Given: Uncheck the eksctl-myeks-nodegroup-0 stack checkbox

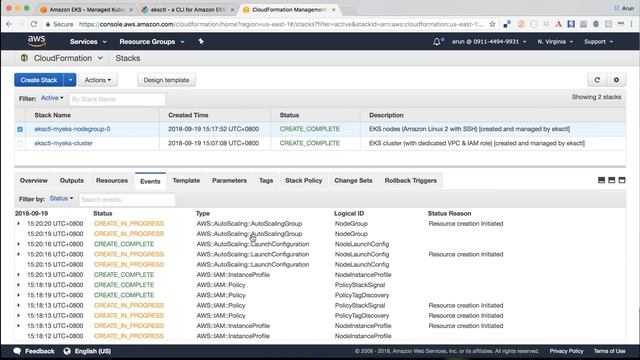Looking at the screenshot, I should click(x=20, y=129).
